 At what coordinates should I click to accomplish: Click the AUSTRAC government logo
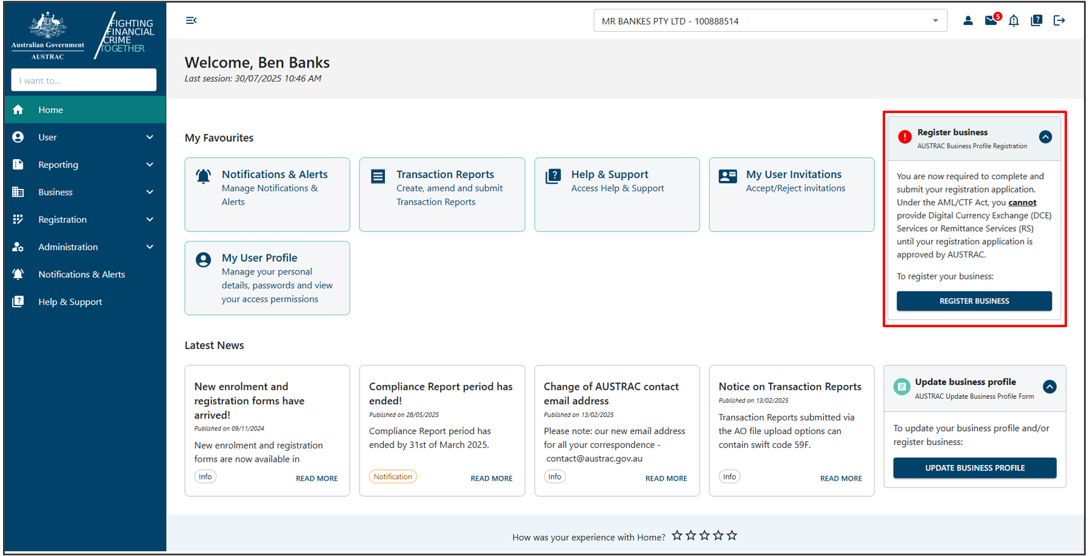pos(47,36)
